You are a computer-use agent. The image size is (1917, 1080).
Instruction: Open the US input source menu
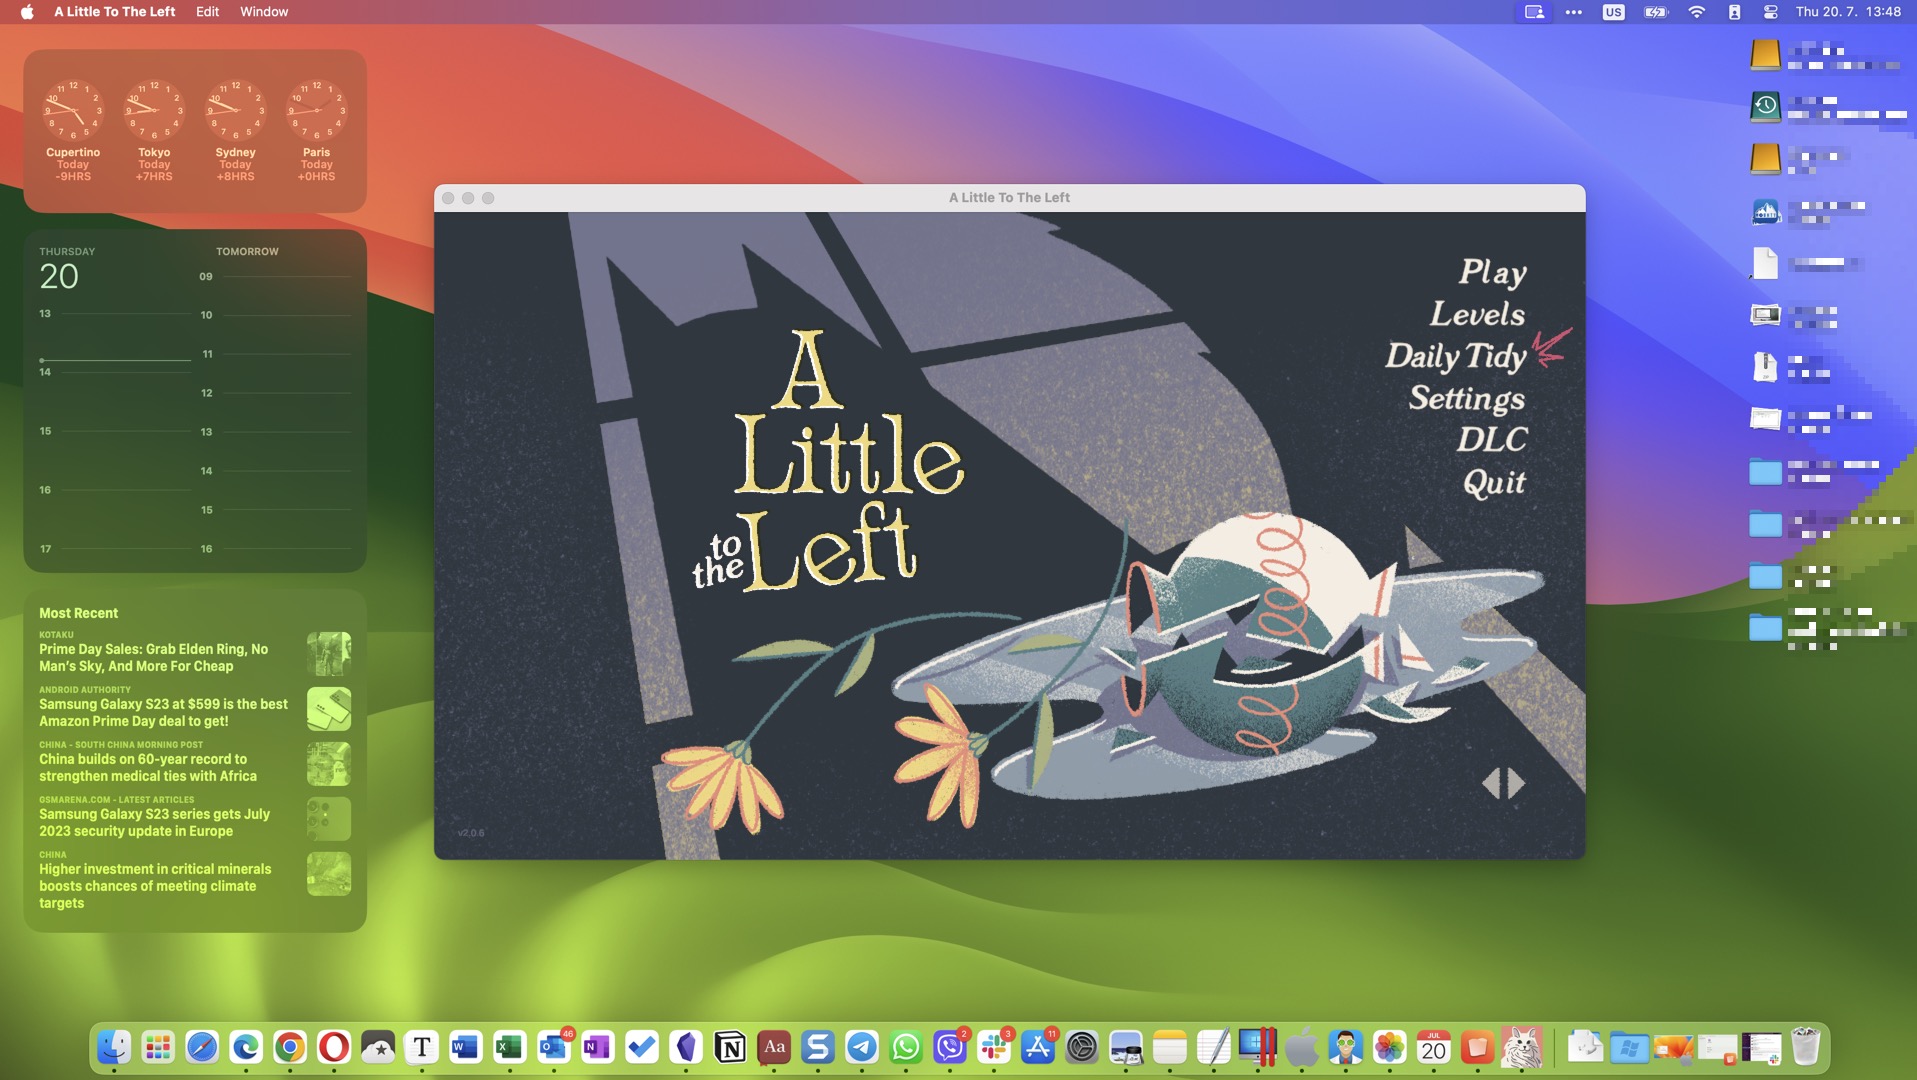1613,12
